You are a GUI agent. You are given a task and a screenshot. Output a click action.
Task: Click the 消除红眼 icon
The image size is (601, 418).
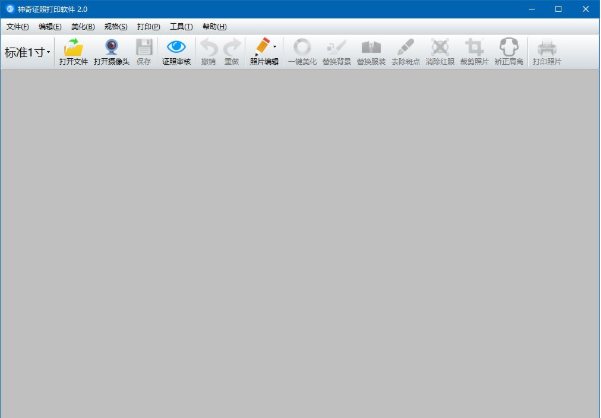pyautogui.click(x=440, y=48)
